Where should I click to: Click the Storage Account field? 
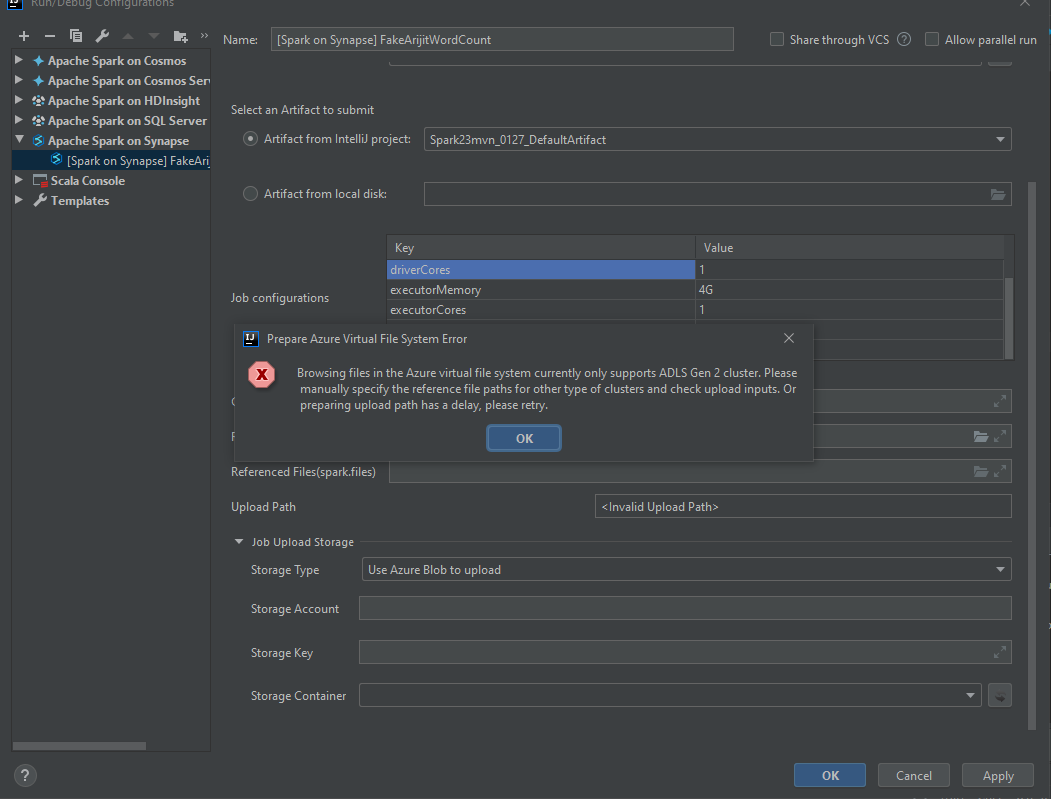tap(685, 609)
